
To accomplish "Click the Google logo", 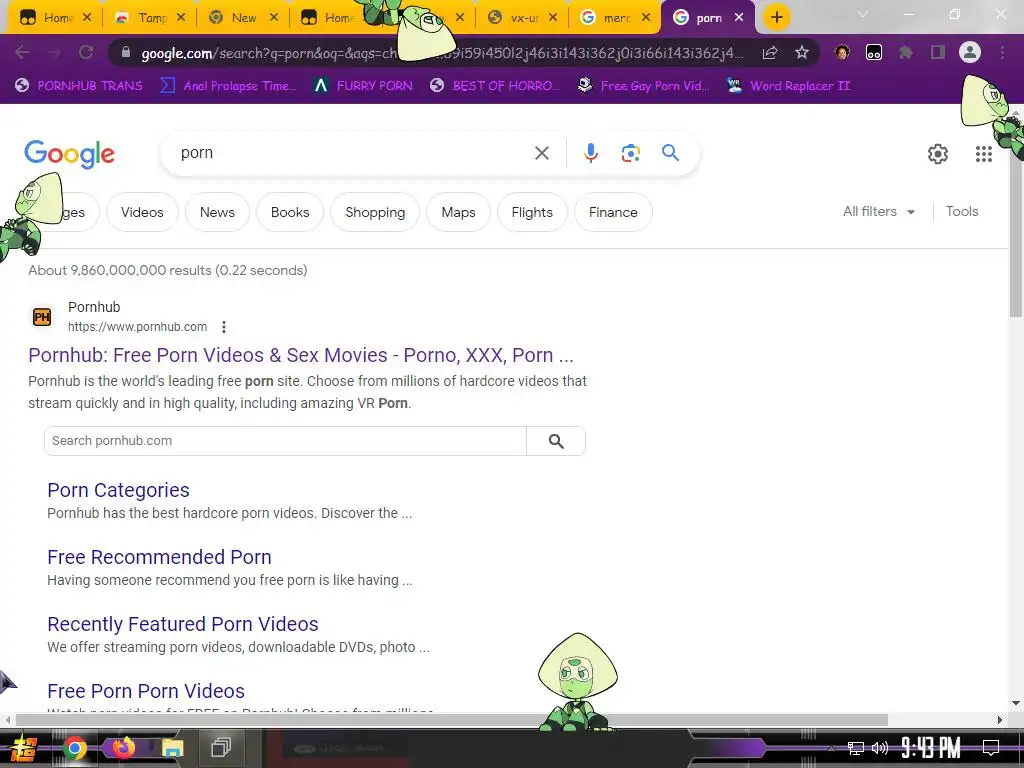I will click(x=69, y=154).
